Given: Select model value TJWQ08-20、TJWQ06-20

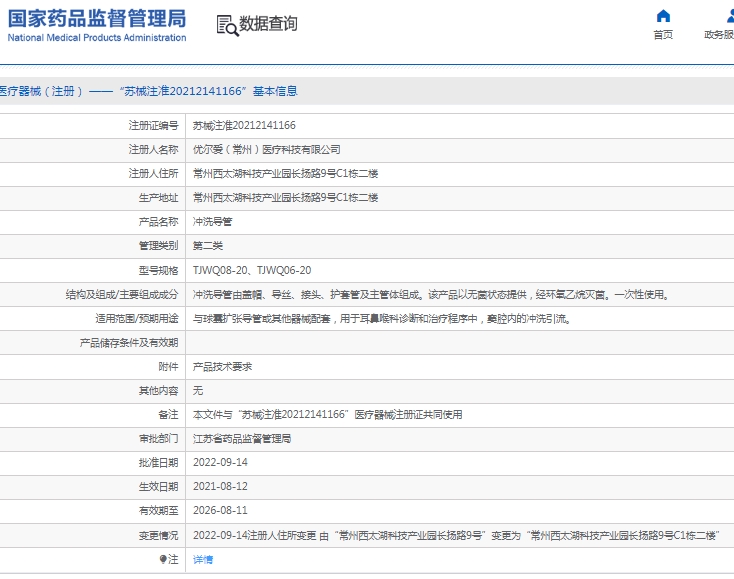Looking at the screenshot, I should click(252, 270).
